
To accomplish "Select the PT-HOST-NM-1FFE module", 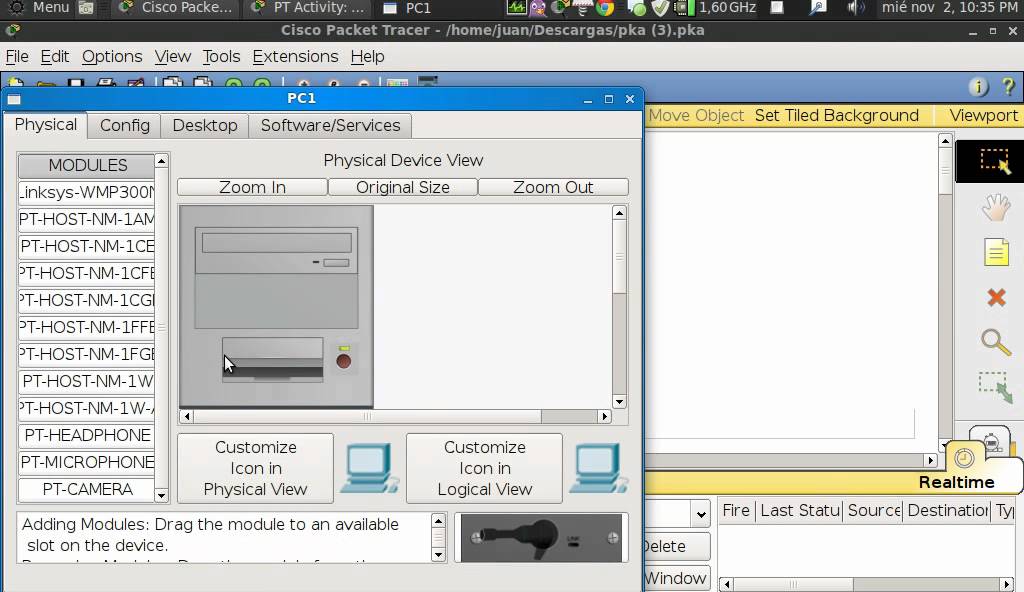I will pyautogui.click(x=87, y=327).
